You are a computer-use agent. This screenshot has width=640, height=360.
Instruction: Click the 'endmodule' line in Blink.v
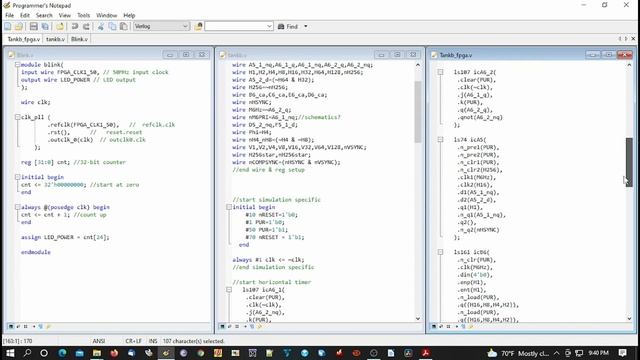[x=36, y=252]
